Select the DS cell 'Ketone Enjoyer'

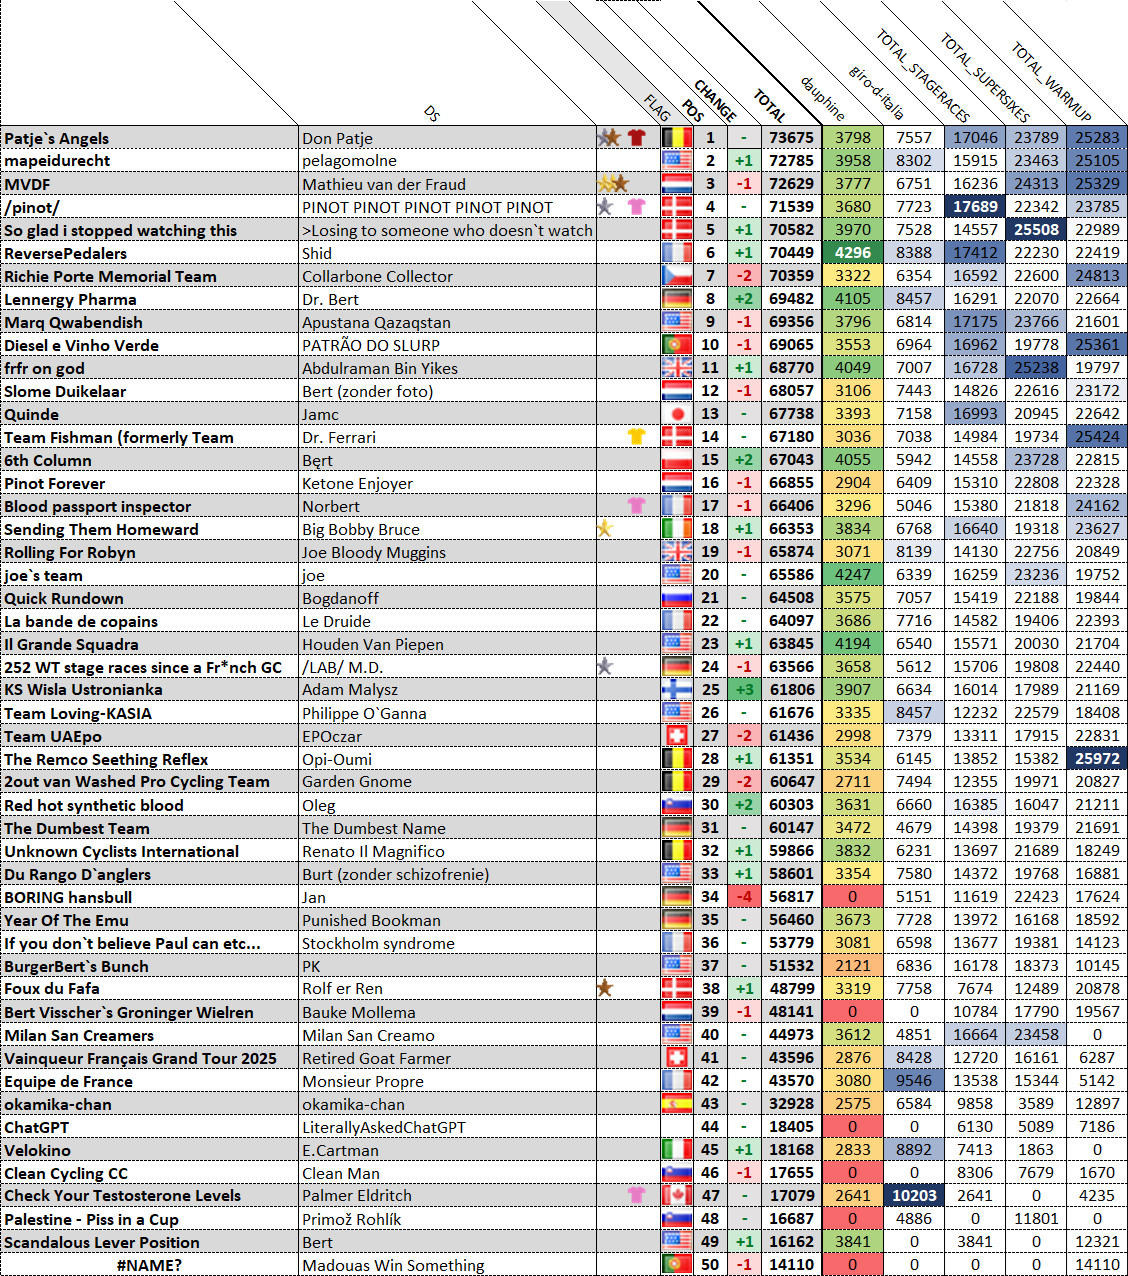[x=448, y=482]
